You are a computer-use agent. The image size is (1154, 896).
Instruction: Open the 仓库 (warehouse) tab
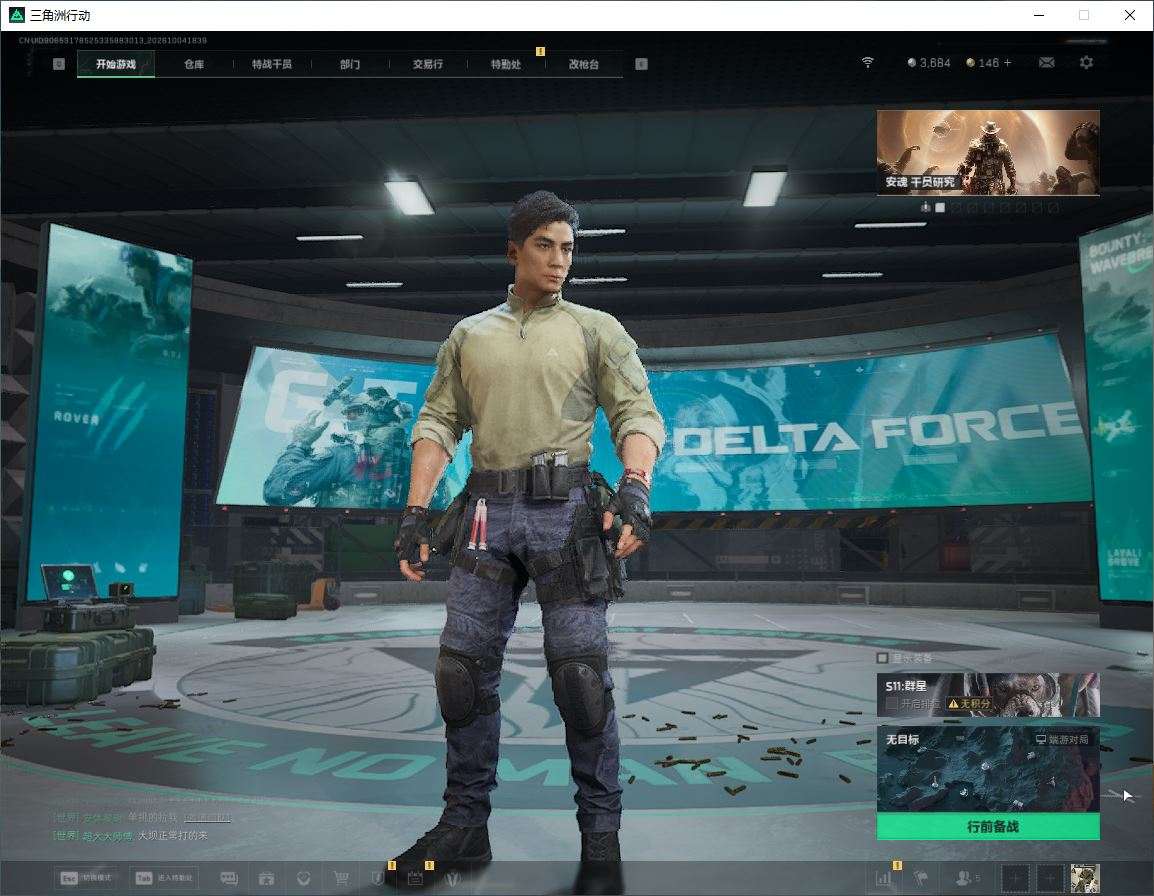pyautogui.click(x=194, y=64)
